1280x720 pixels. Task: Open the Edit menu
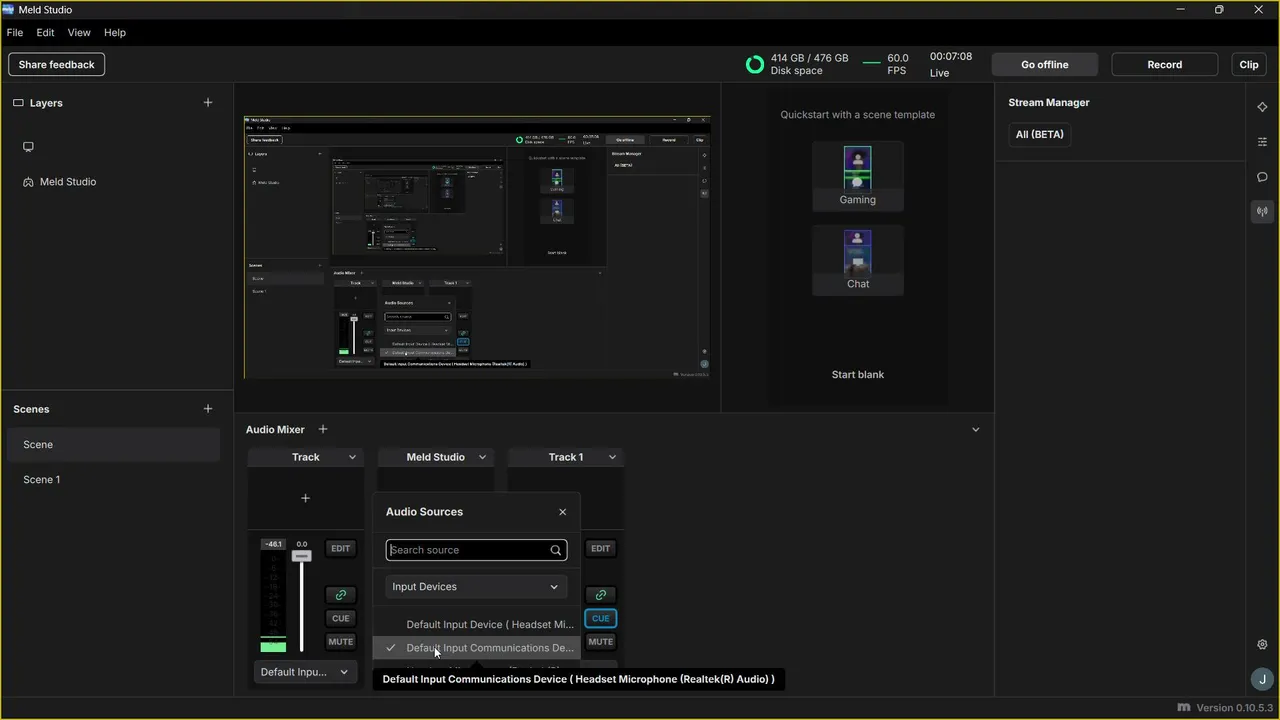(x=45, y=33)
